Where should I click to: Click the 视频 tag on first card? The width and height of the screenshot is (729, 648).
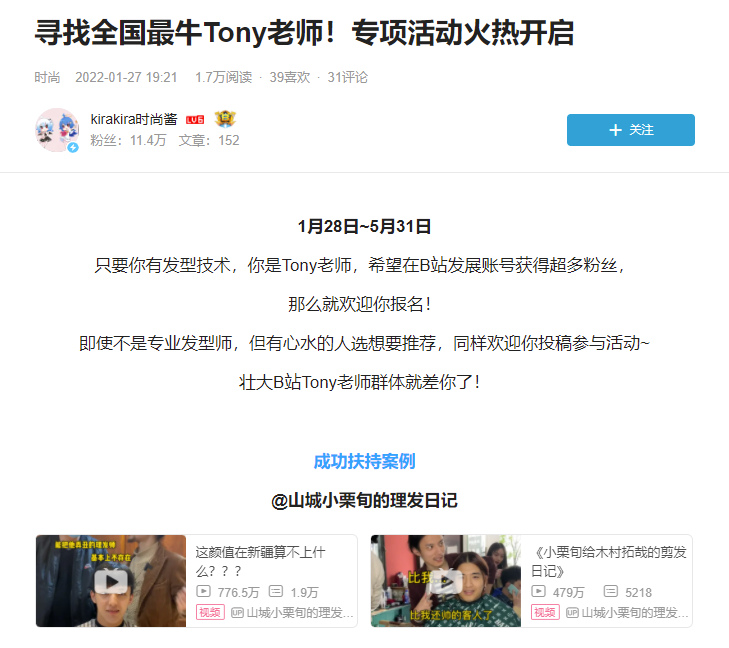point(210,612)
